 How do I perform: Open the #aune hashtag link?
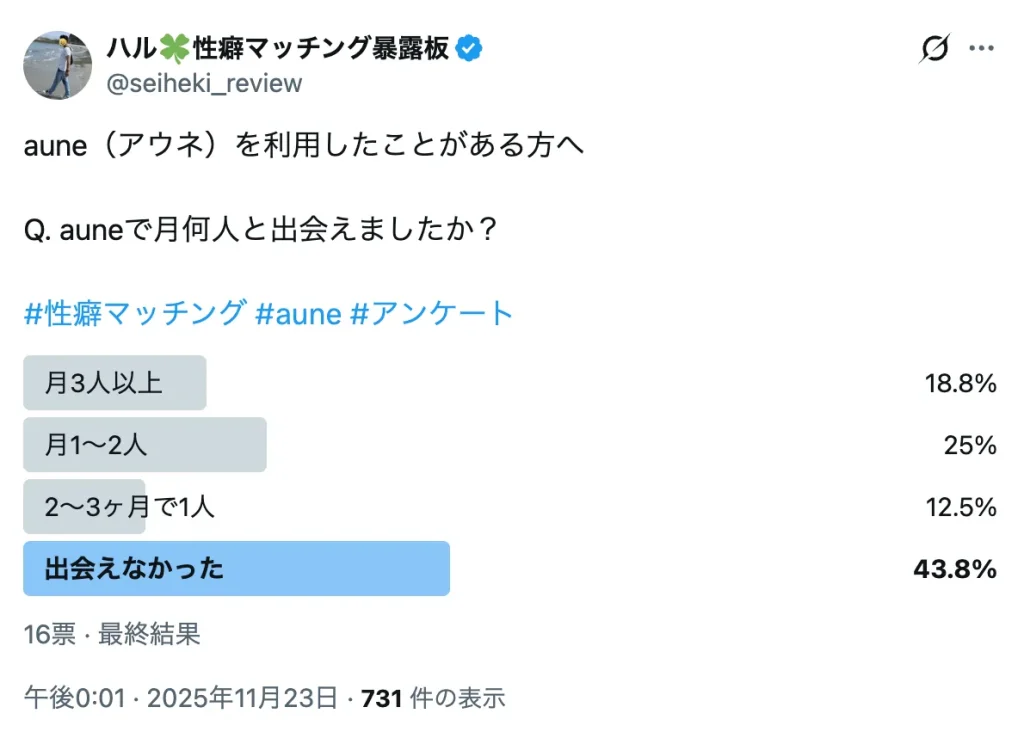[298, 313]
